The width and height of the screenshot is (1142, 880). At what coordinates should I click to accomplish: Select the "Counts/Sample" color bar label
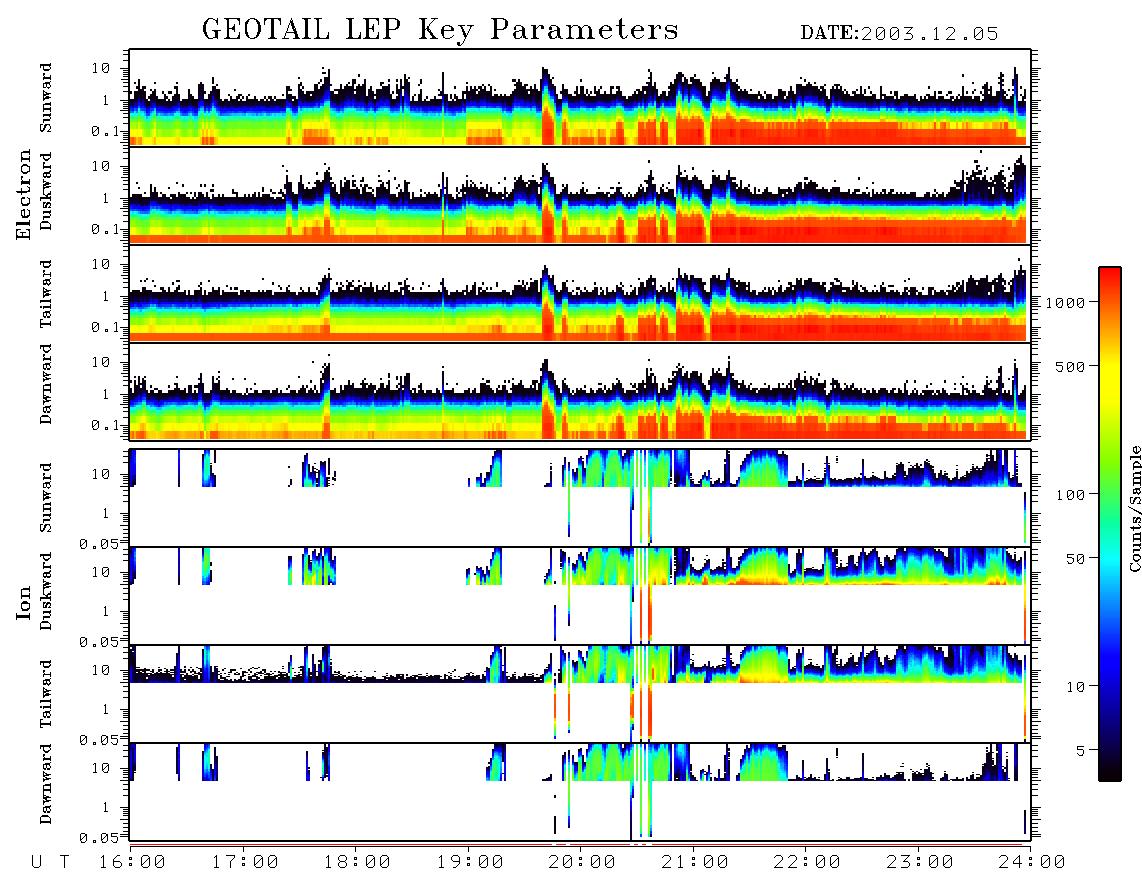point(1134,508)
